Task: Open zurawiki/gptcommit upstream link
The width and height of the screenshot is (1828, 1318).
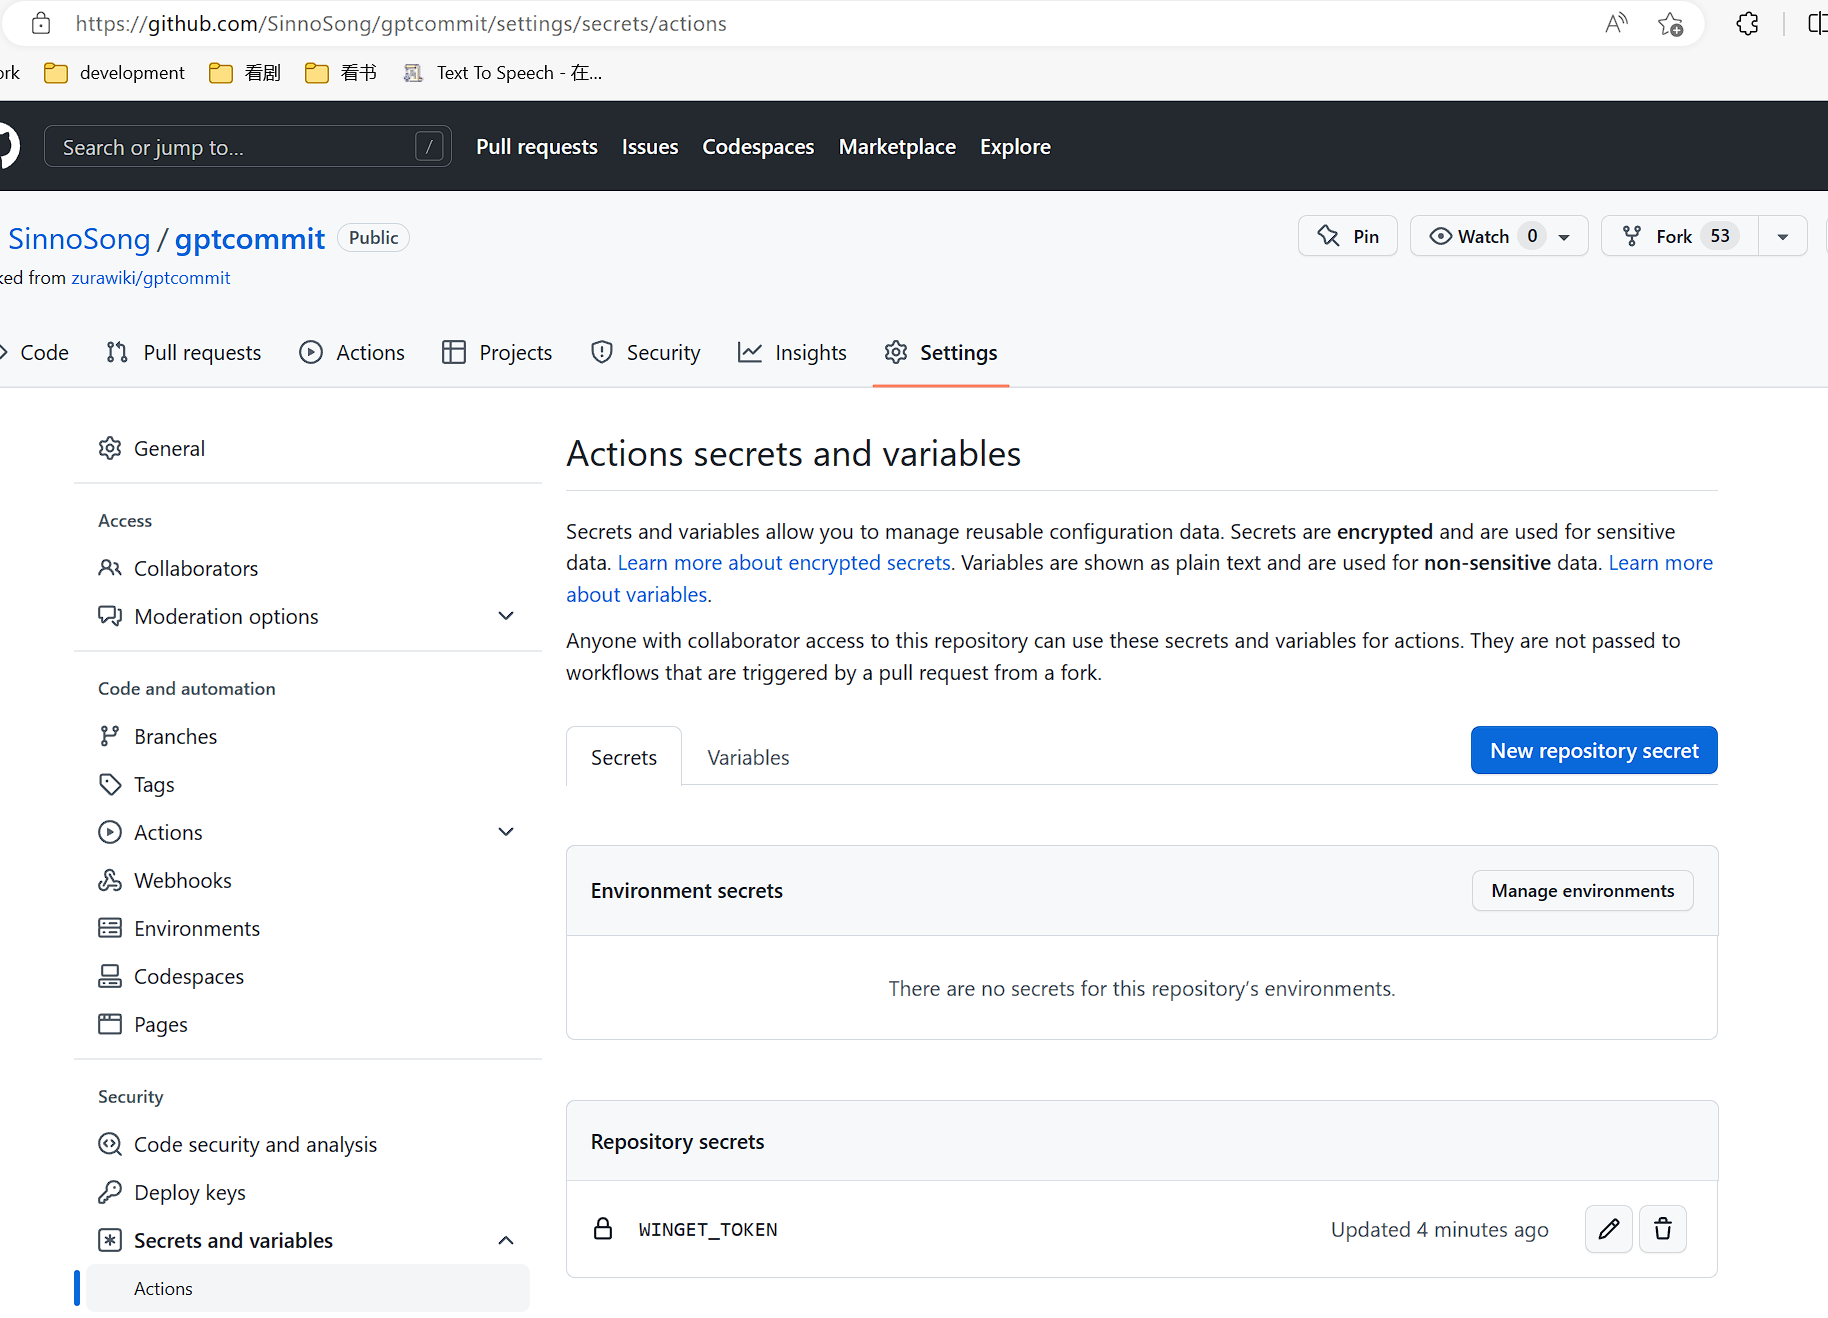Action: 150,278
